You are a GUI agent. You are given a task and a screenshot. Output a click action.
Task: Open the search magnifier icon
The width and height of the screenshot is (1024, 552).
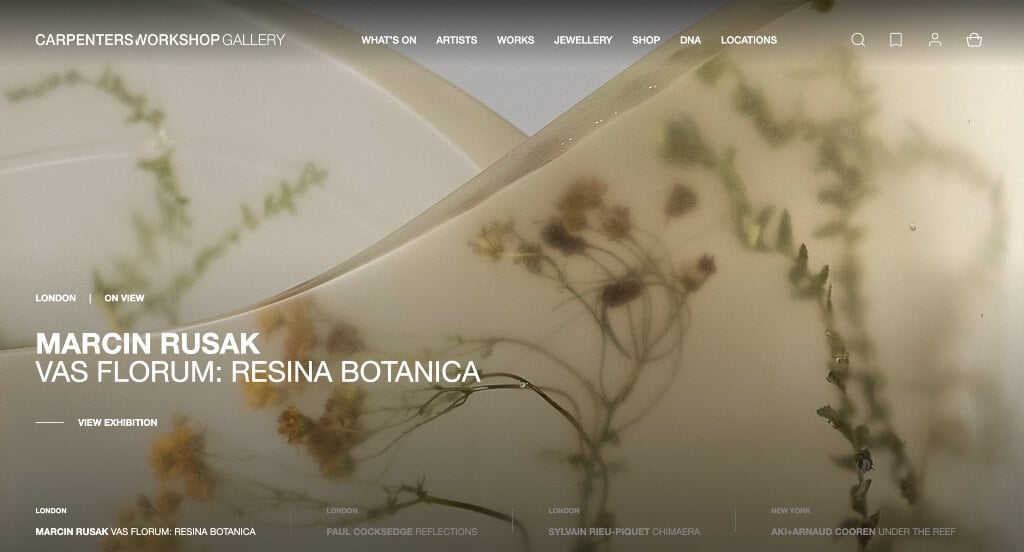[x=858, y=40]
